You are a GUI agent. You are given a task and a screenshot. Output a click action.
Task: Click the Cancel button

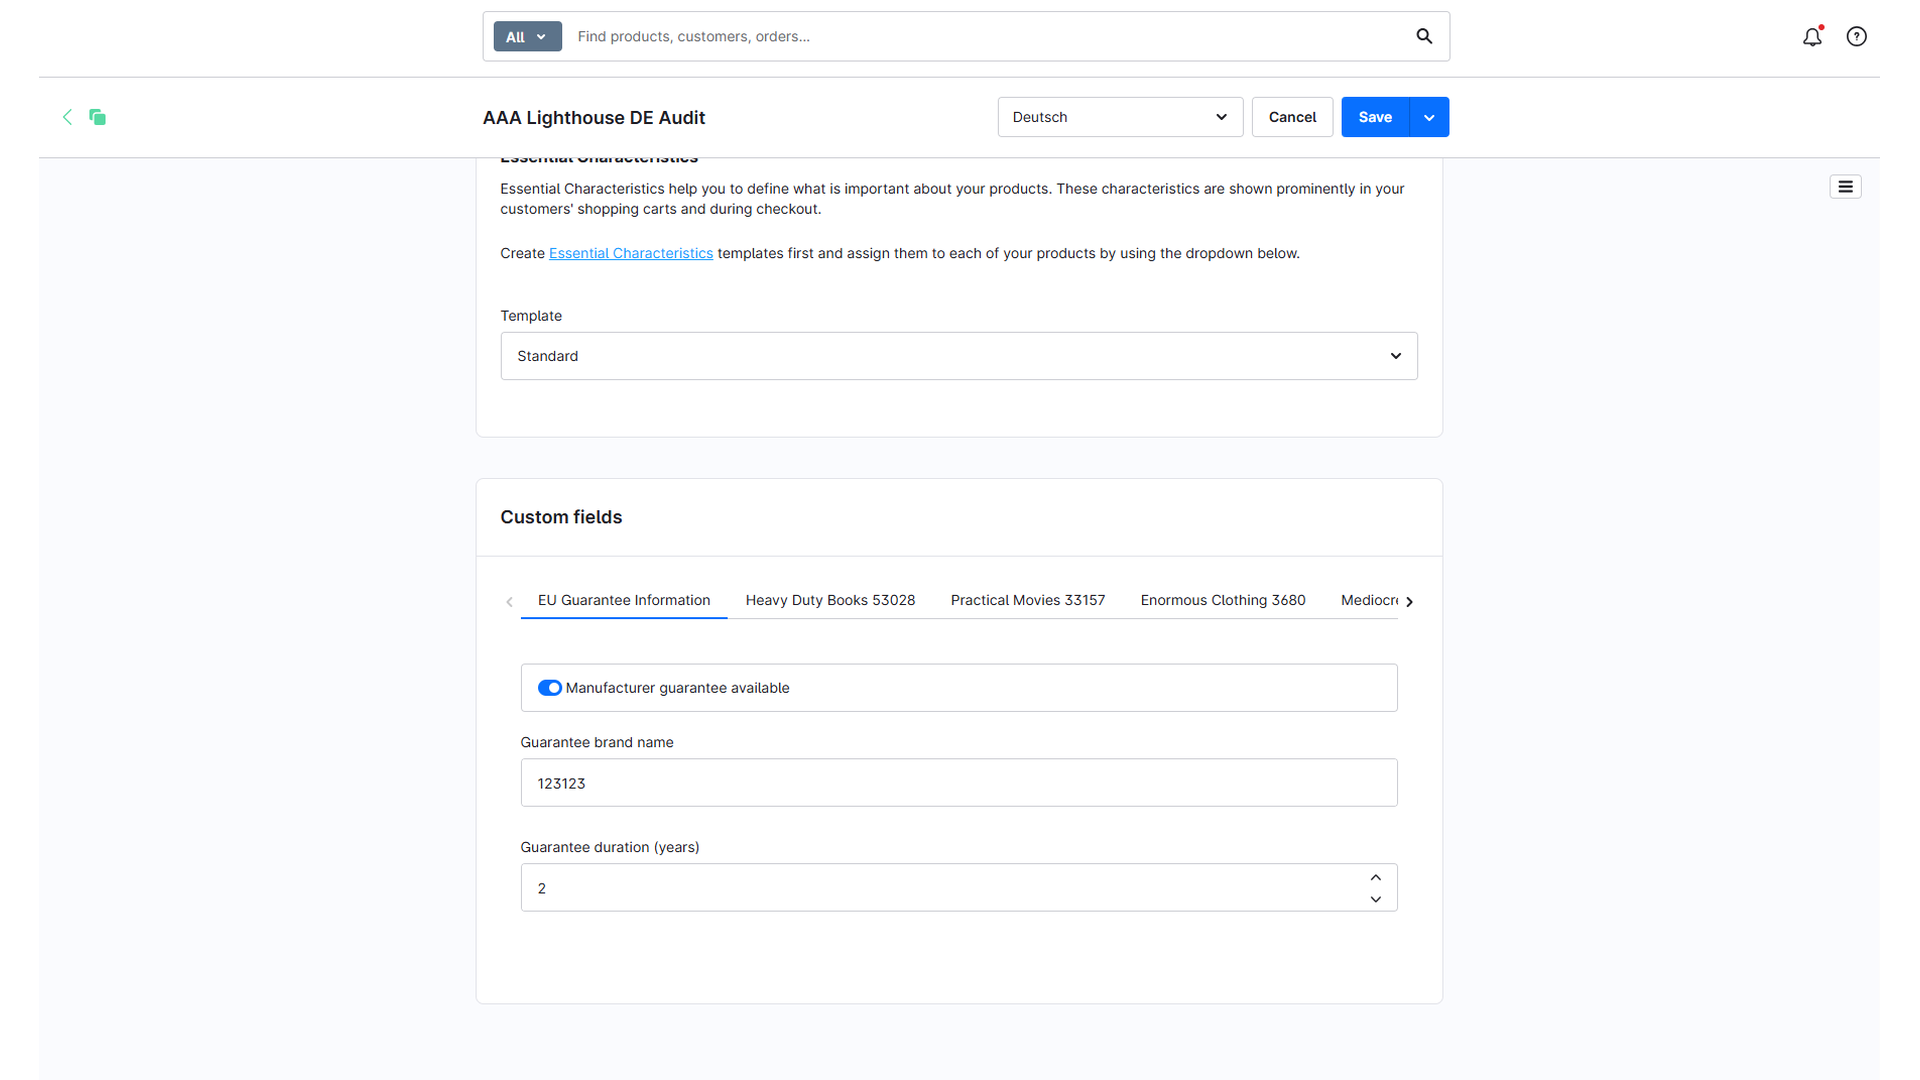pos(1292,117)
